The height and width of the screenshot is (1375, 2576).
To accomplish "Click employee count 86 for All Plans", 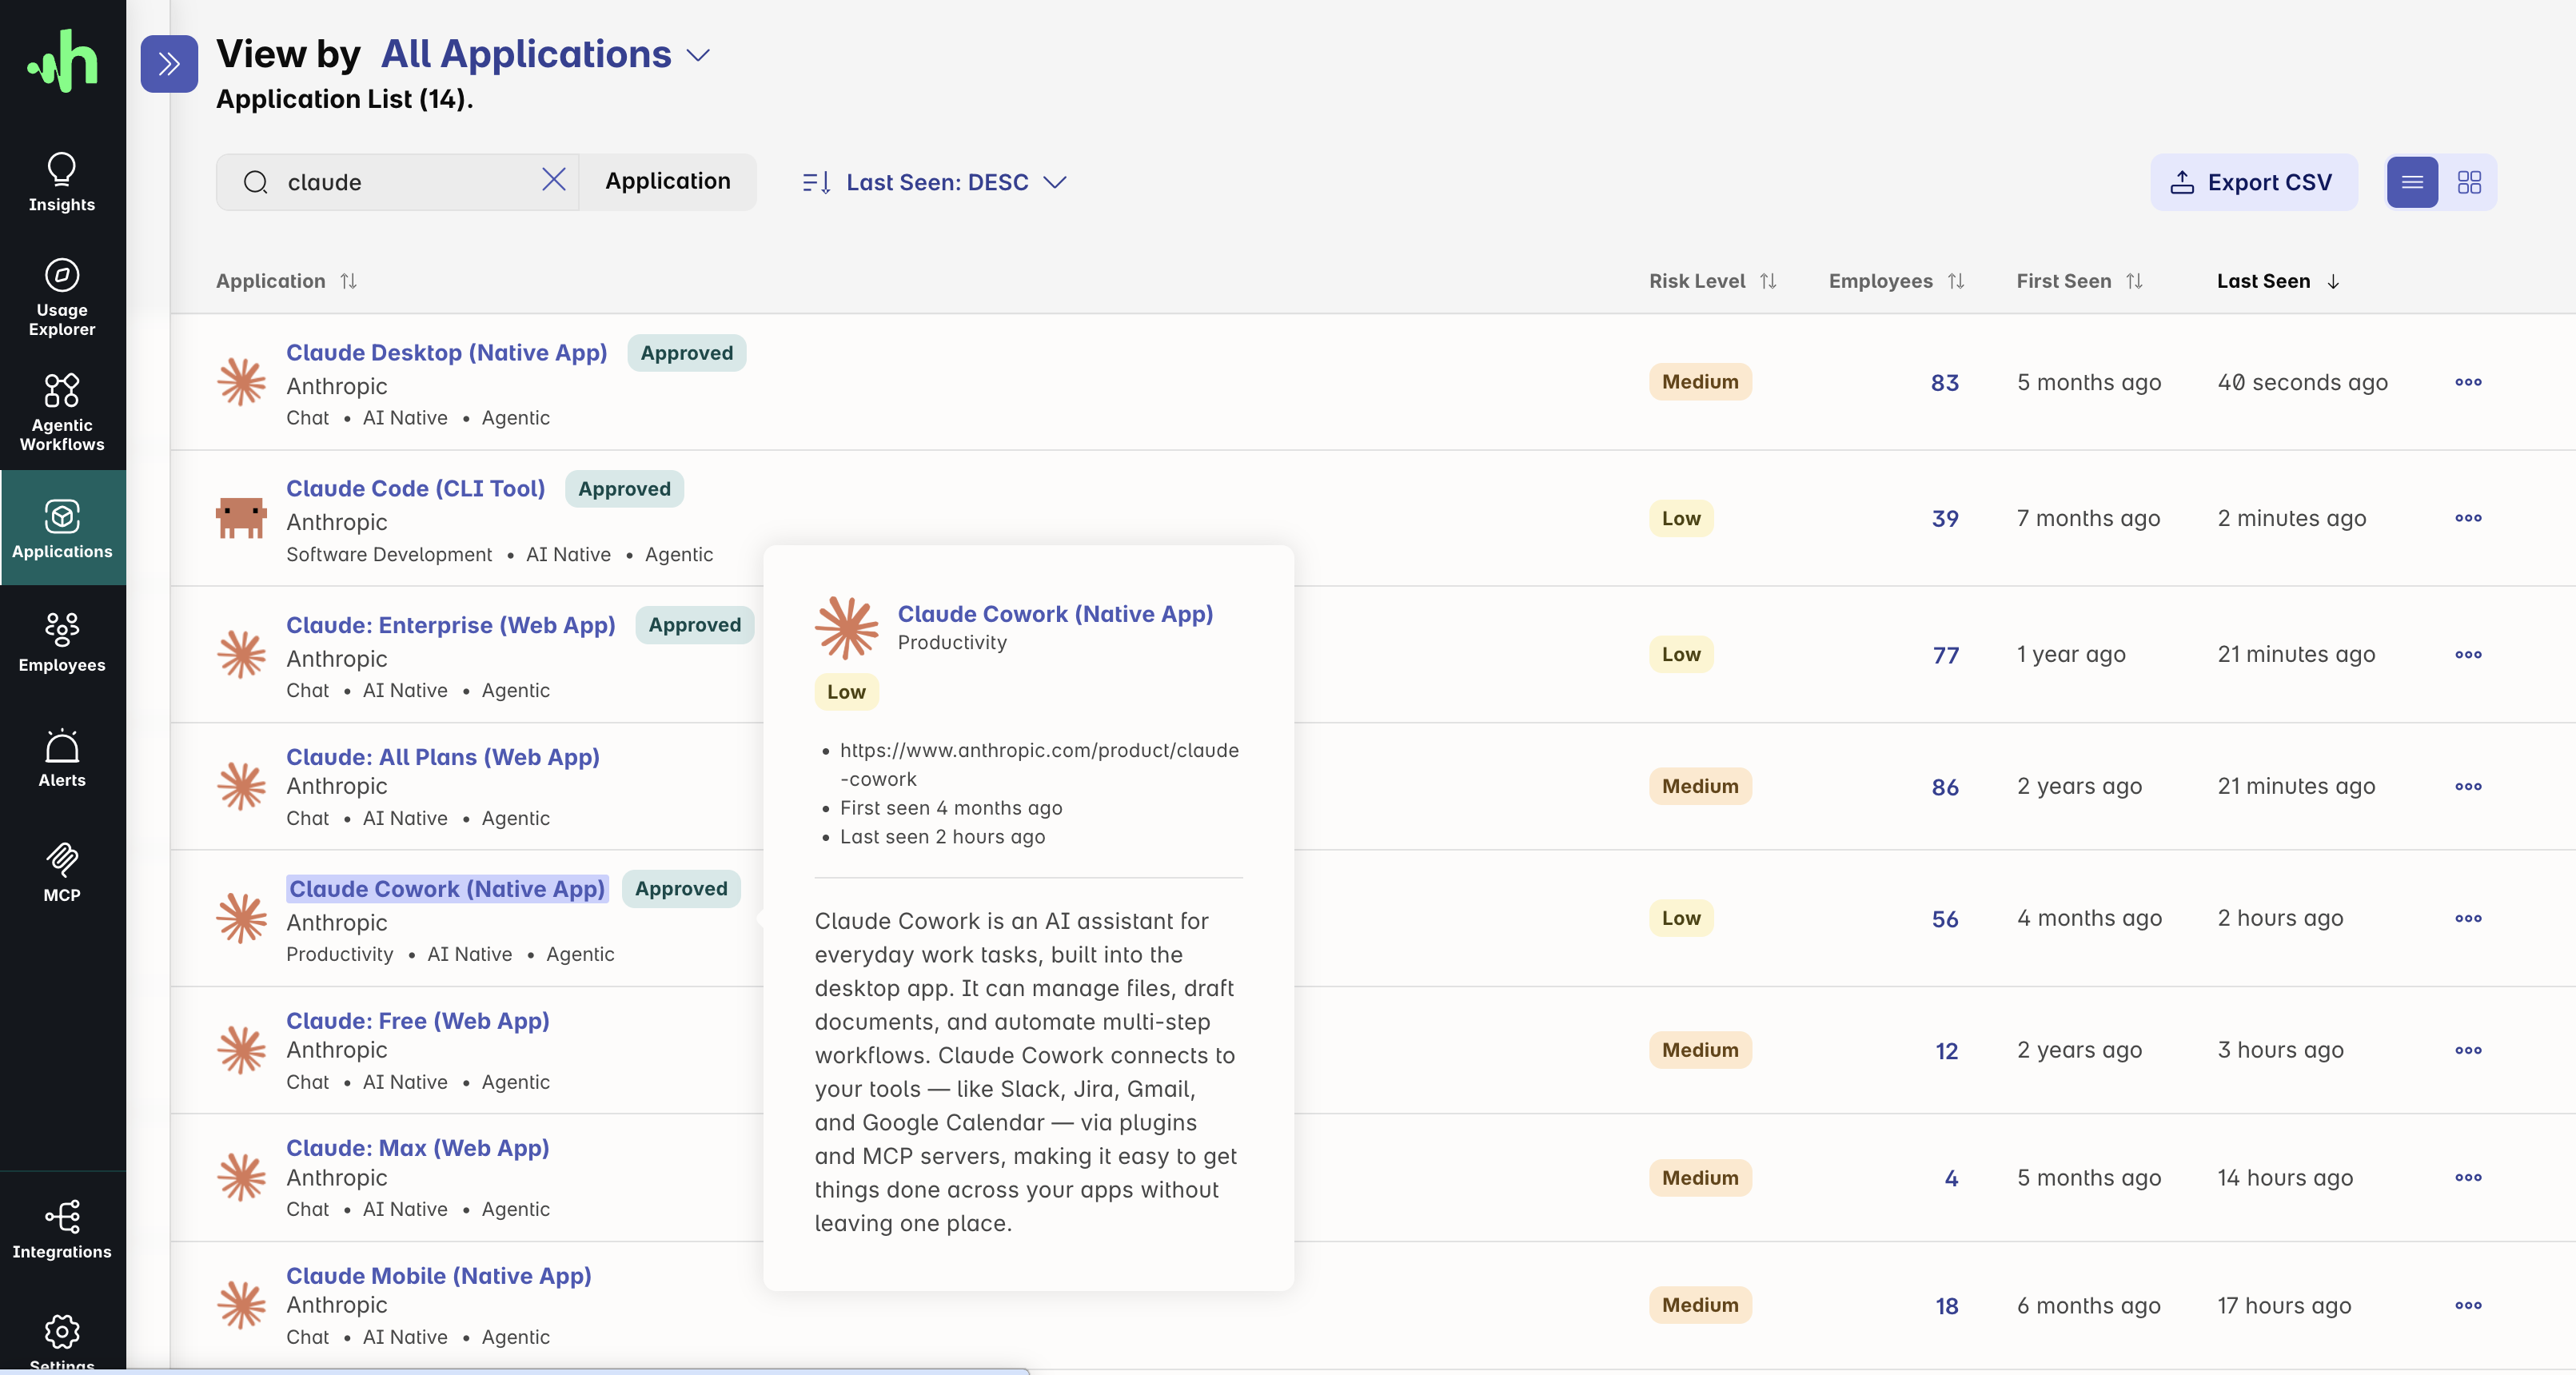I will [x=1944, y=787].
